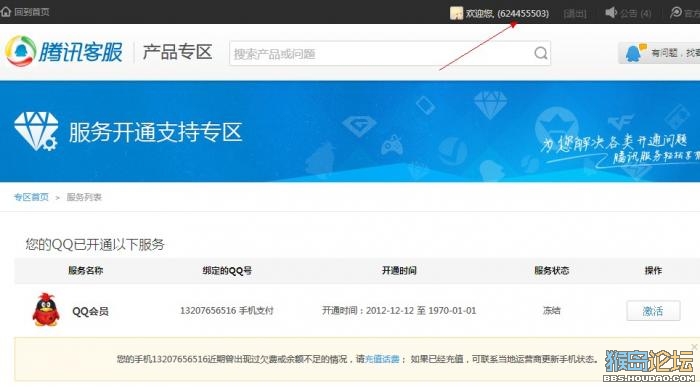Click the 服务名称 column header

[x=85, y=270]
